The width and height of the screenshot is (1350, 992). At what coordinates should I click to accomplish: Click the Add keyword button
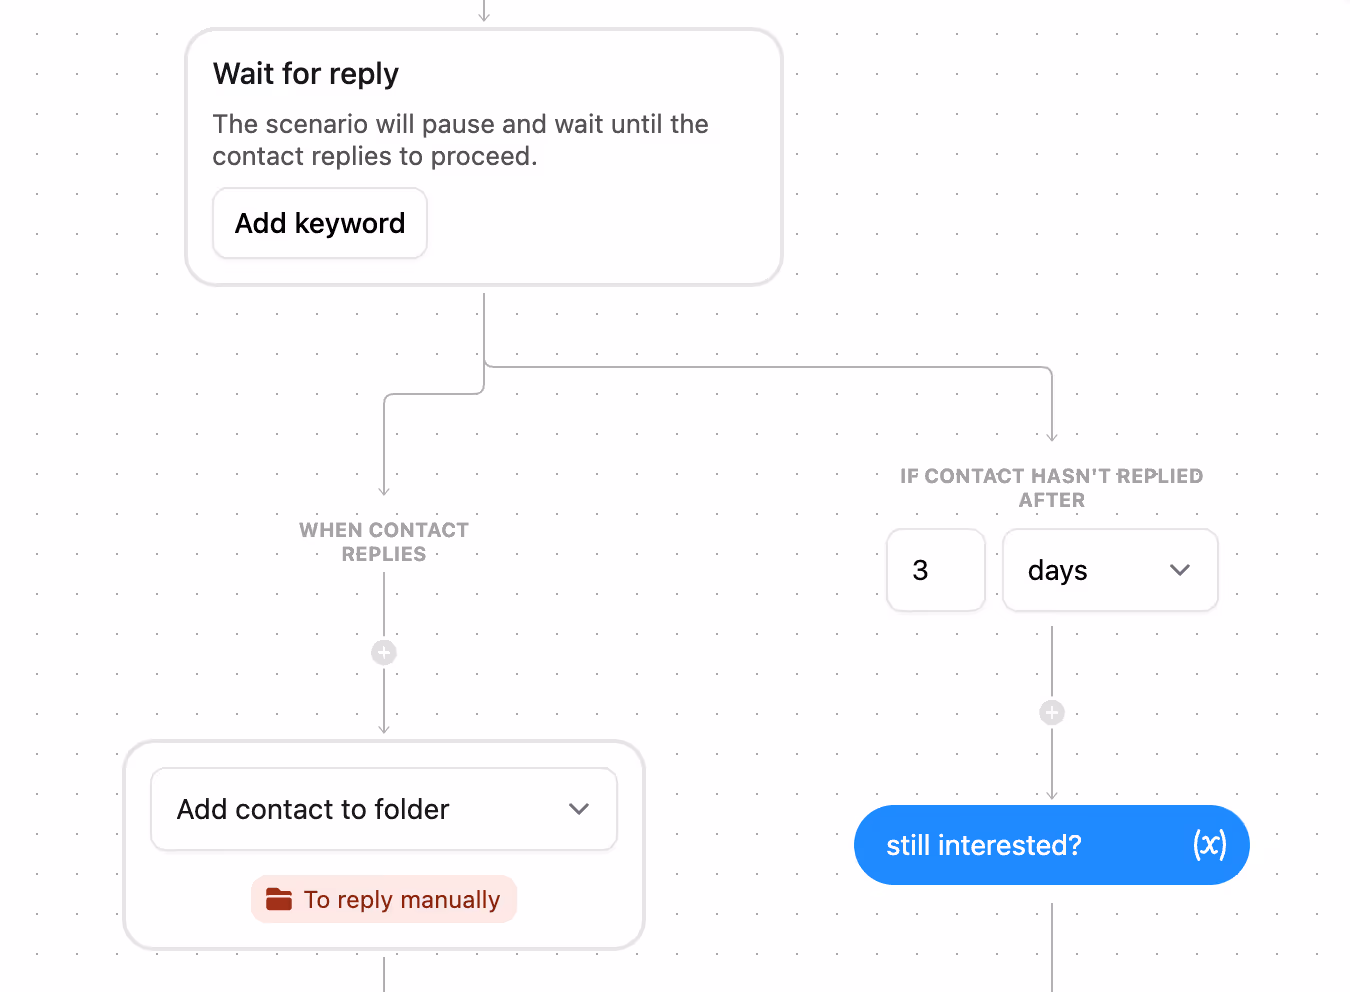[319, 223]
